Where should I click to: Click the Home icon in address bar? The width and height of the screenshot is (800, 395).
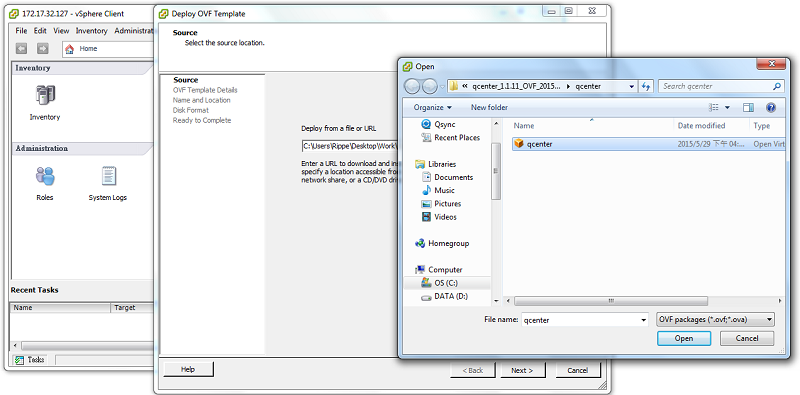click(x=70, y=49)
